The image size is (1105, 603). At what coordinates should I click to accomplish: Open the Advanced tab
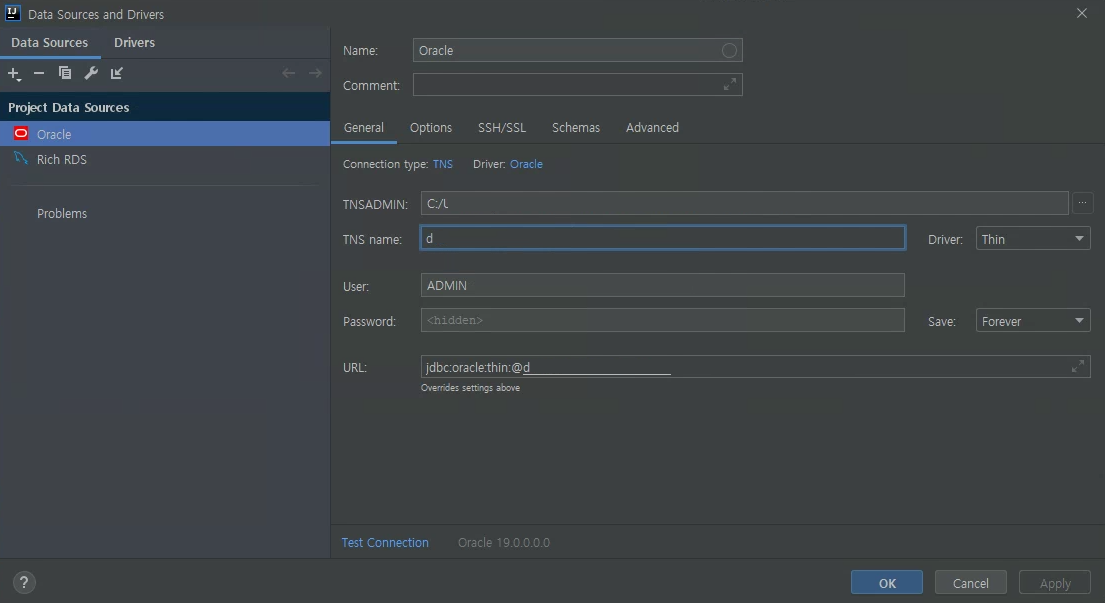point(652,128)
